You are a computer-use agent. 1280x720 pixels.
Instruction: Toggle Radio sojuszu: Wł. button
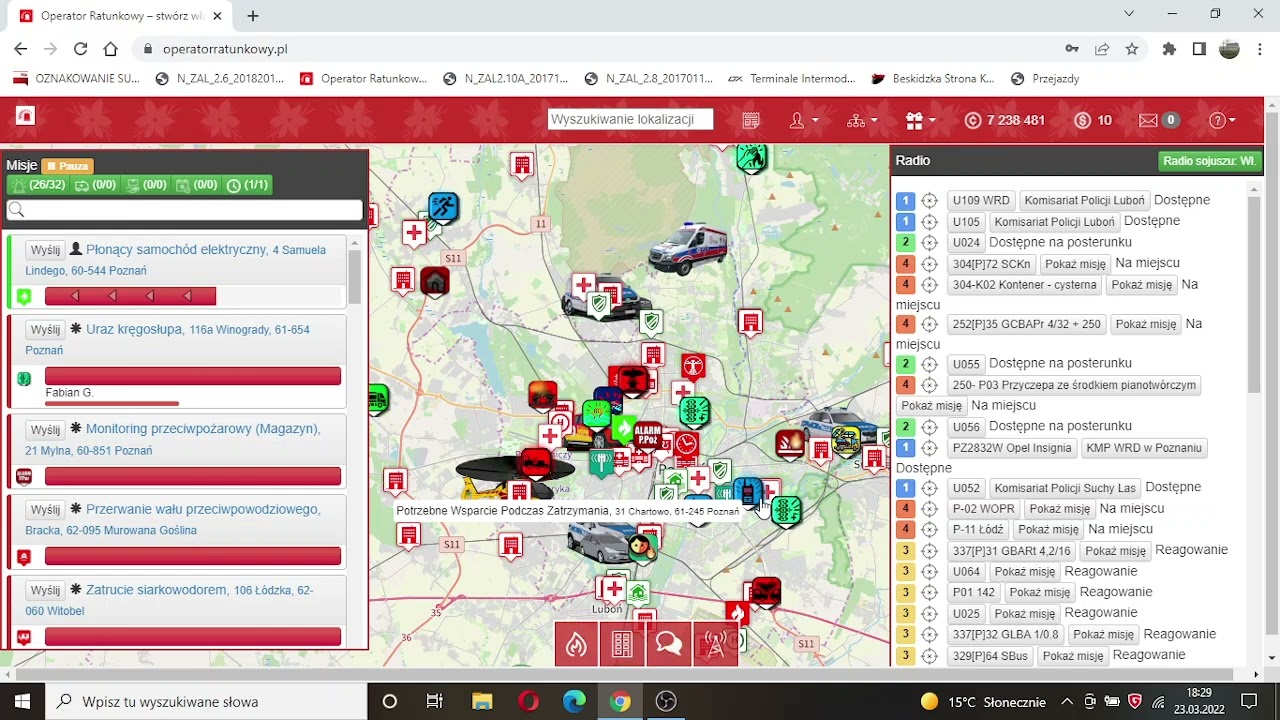[x=1210, y=161]
